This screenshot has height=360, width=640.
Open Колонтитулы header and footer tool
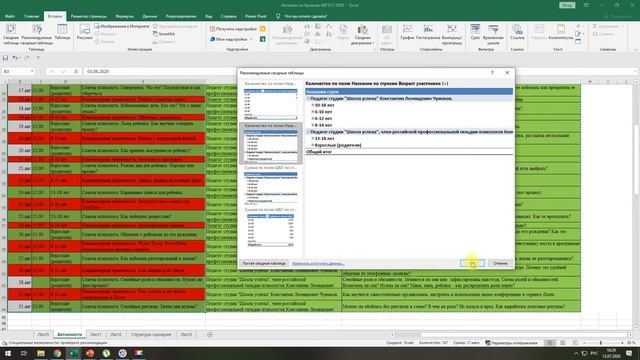point(561,32)
